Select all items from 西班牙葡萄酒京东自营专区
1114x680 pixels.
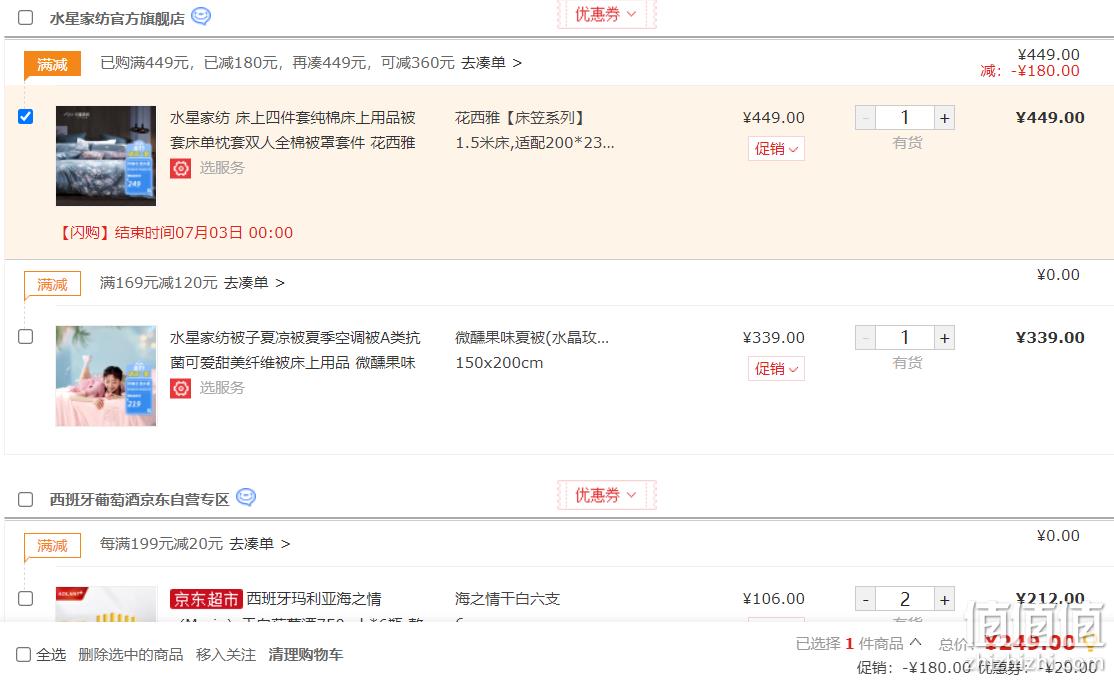pos(26,499)
